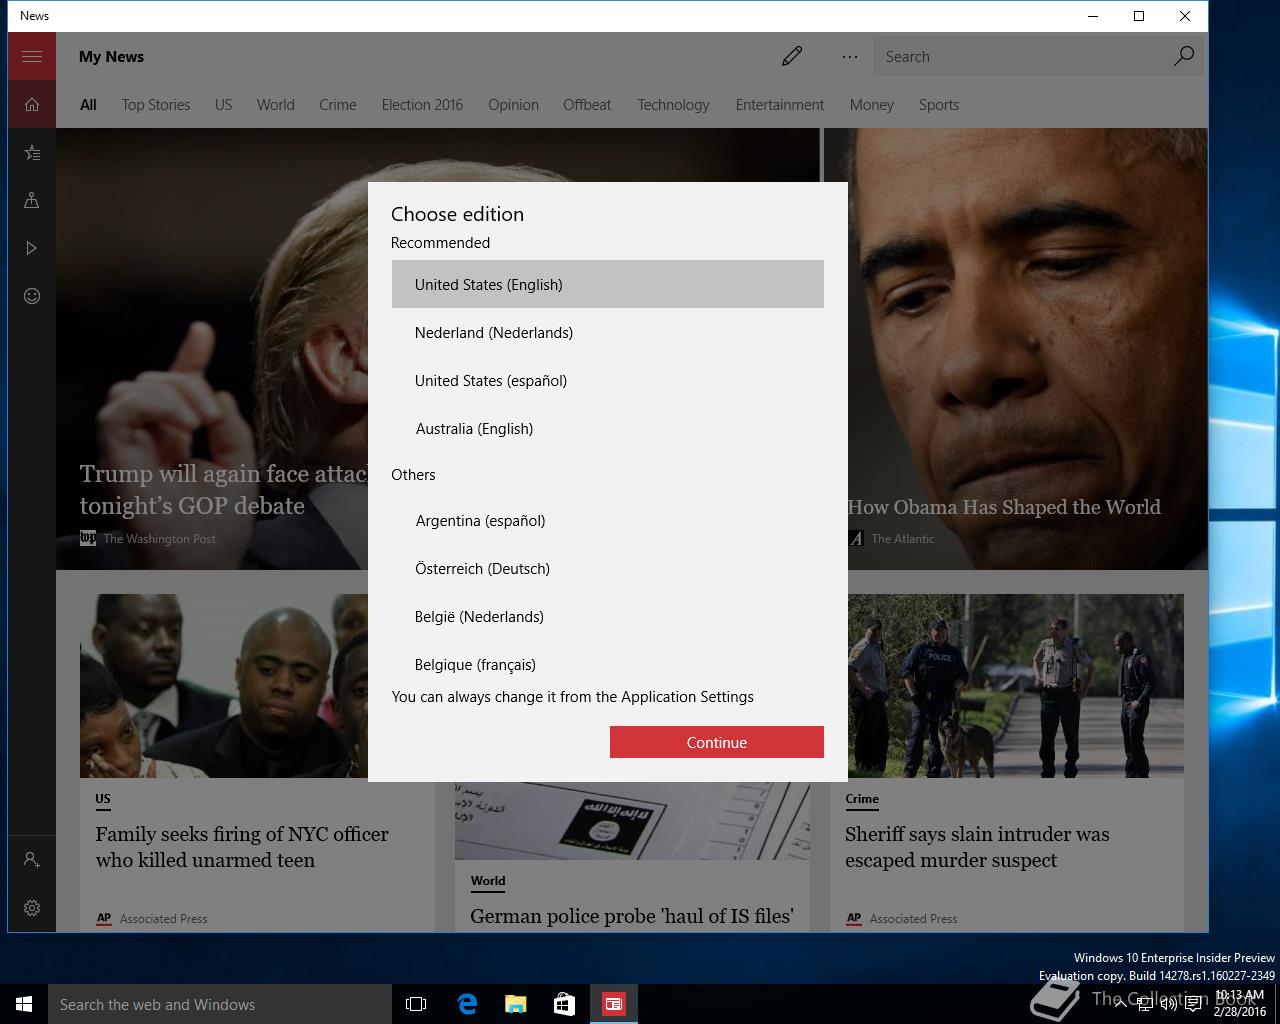Open the Election 2016 tab

pyautogui.click(x=422, y=105)
